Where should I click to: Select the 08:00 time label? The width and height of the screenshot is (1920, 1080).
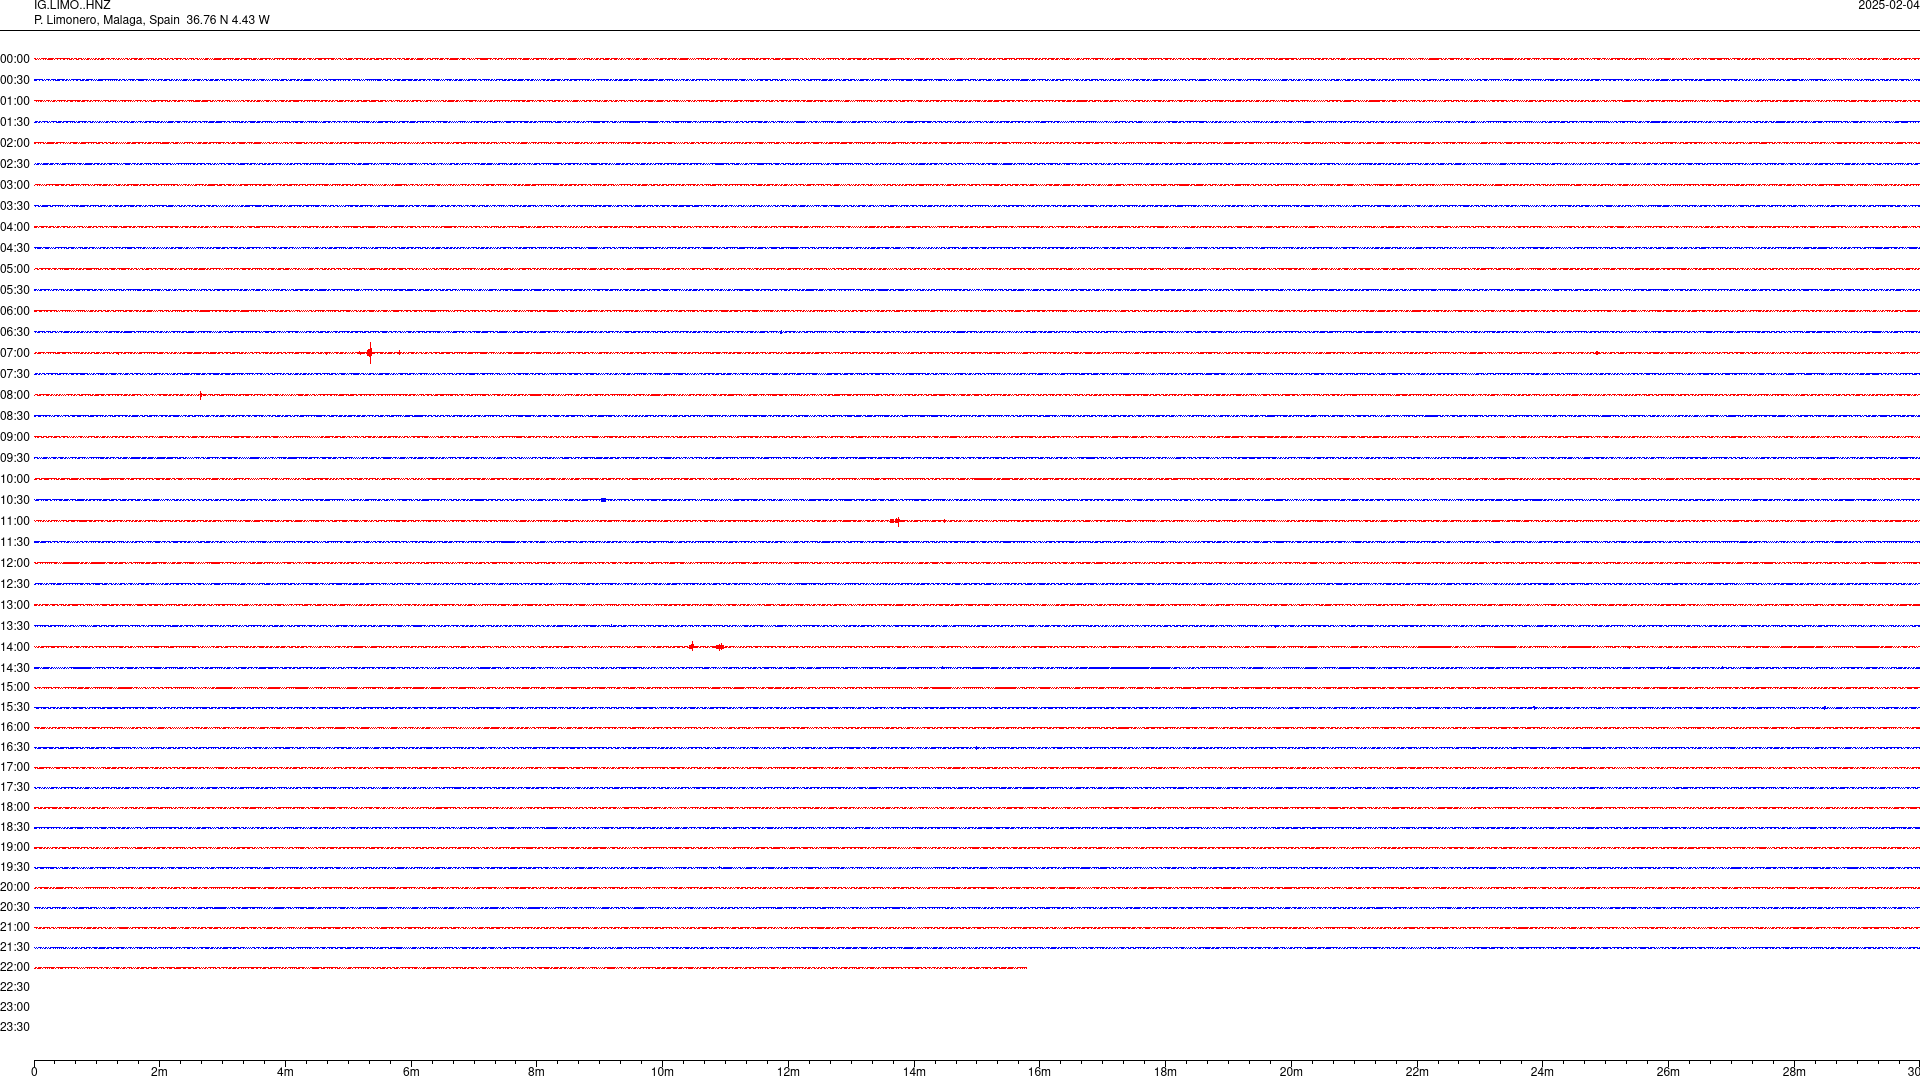coord(15,395)
